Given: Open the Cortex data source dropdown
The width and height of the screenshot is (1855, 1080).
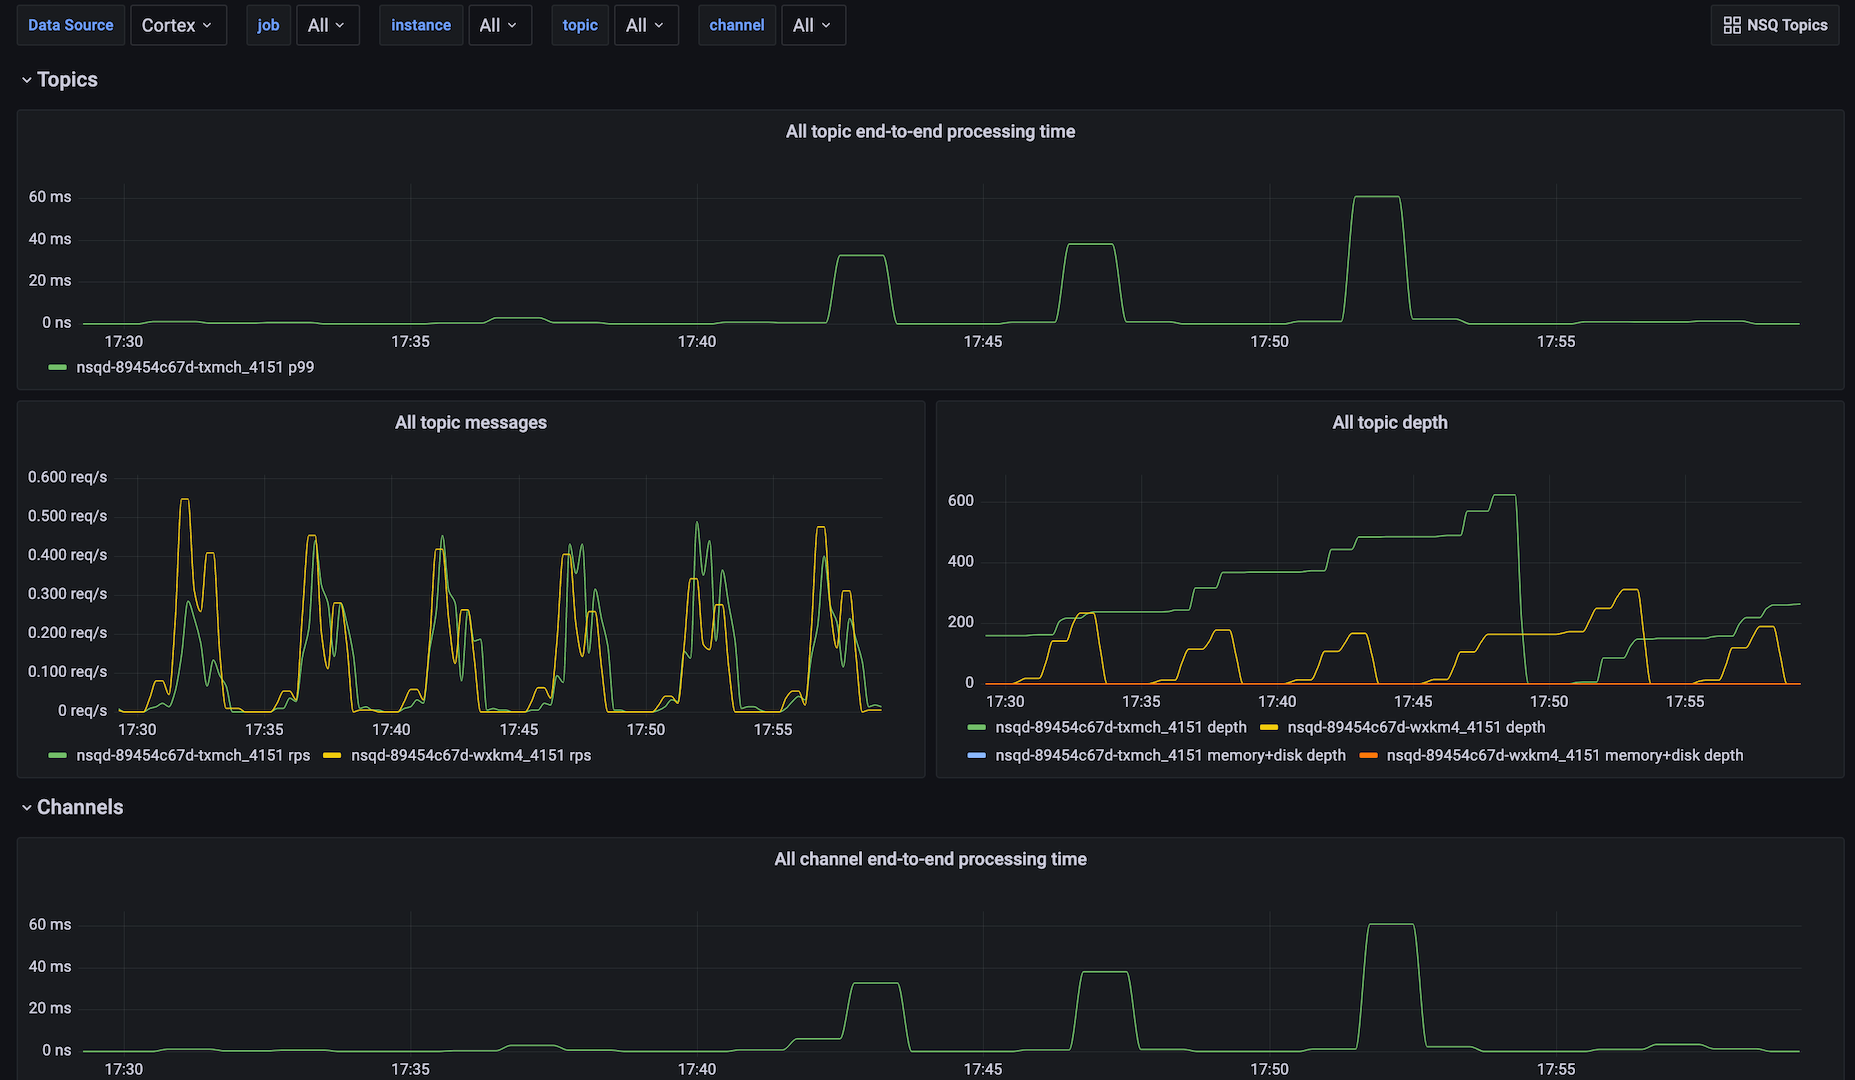Looking at the screenshot, I should [x=178, y=25].
